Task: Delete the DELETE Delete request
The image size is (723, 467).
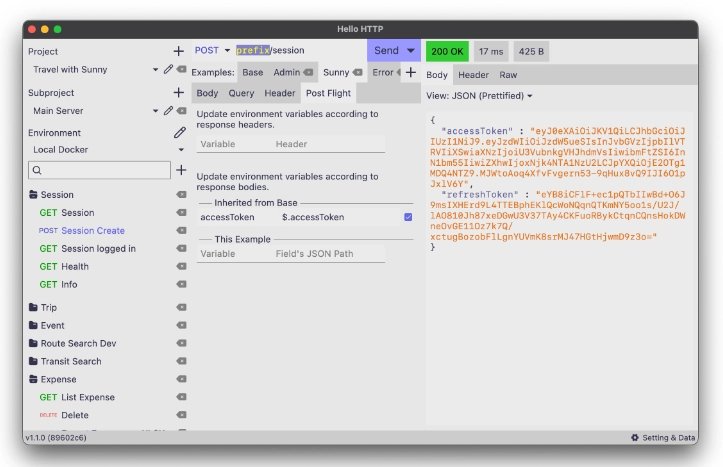Action: click(x=182, y=415)
